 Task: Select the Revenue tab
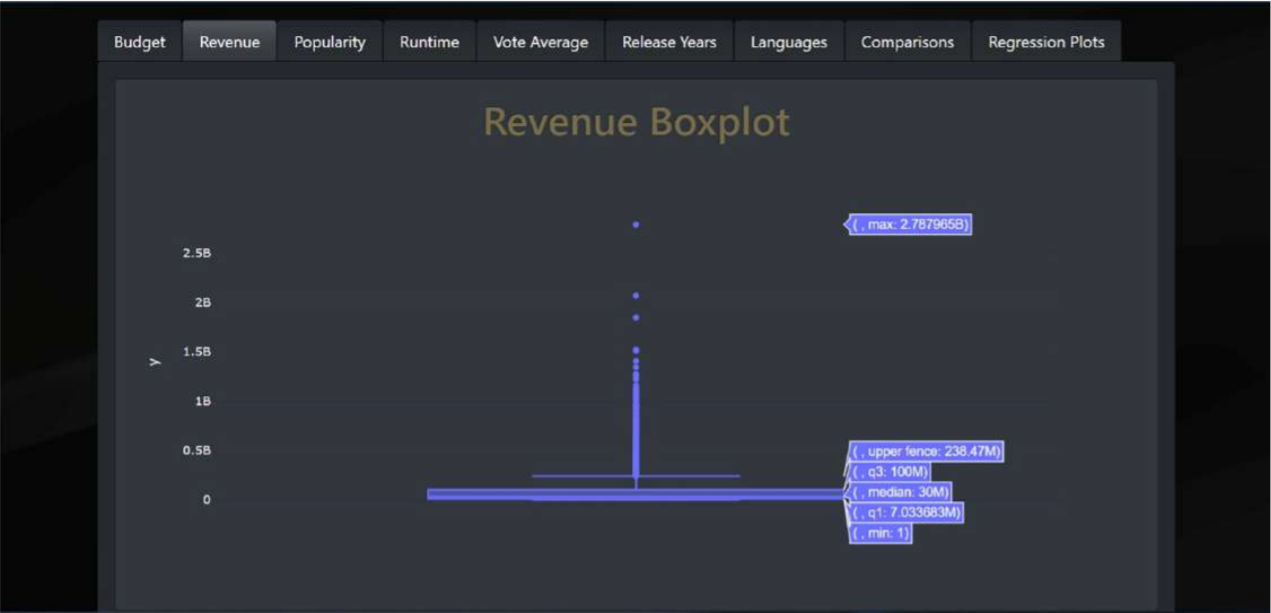[x=230, y=42]
